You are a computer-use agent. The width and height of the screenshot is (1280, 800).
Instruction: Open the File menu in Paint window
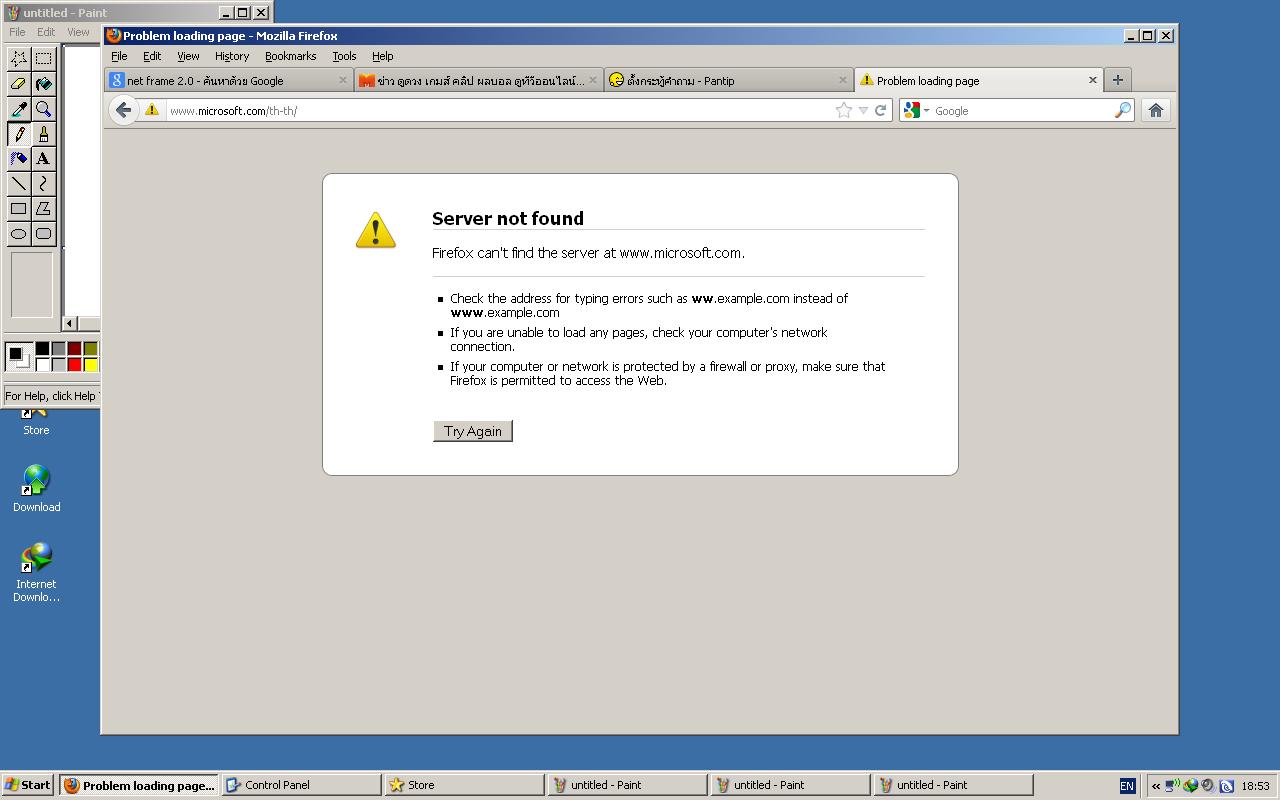coord(17,32)
